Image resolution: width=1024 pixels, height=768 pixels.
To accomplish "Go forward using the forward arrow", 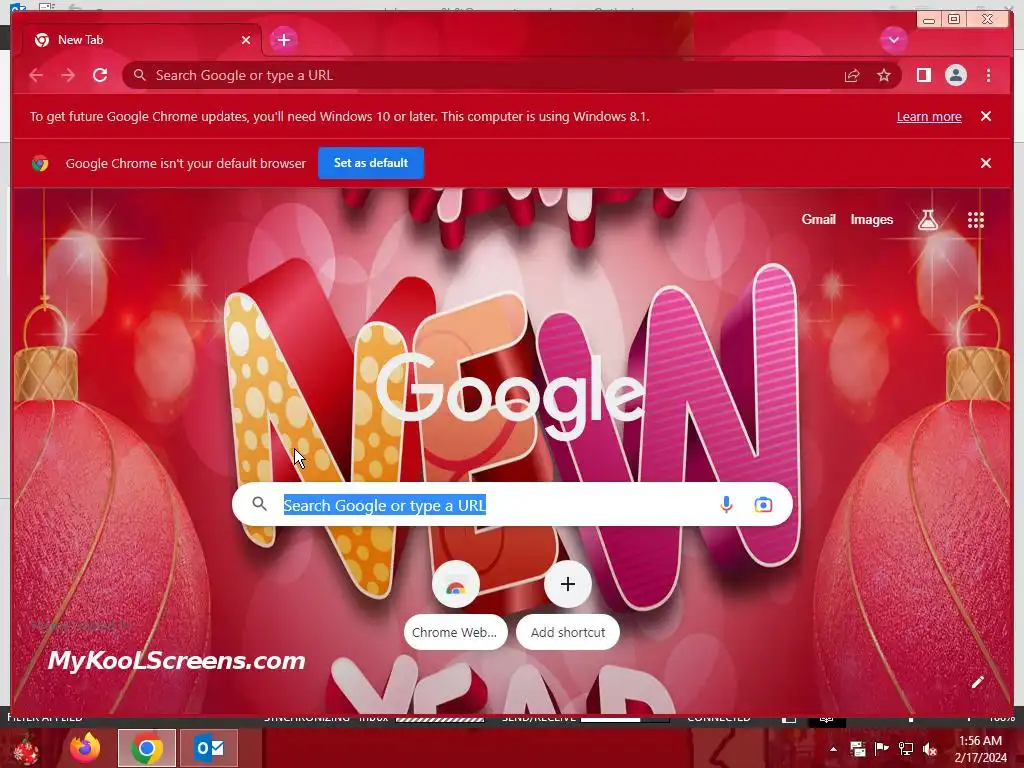I will pyautogui.click(x=68, y=75).
